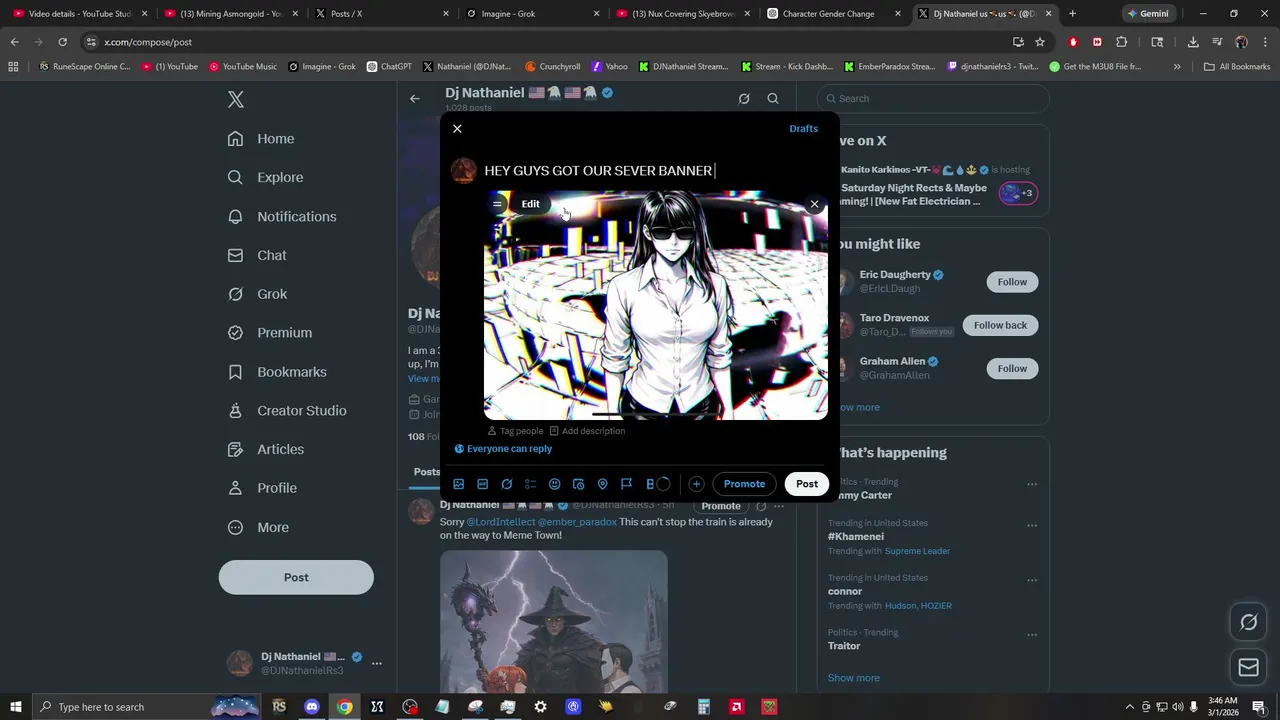1280x720 pixels.
Task: Open Grok enhance icon in composer
Action: (507, 484)
